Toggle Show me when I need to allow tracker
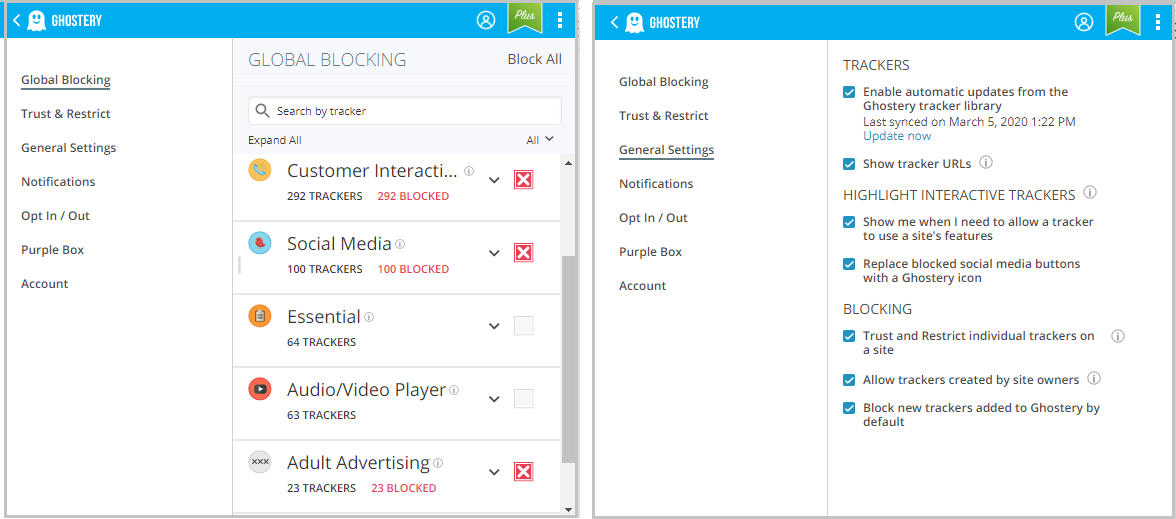 849,222
